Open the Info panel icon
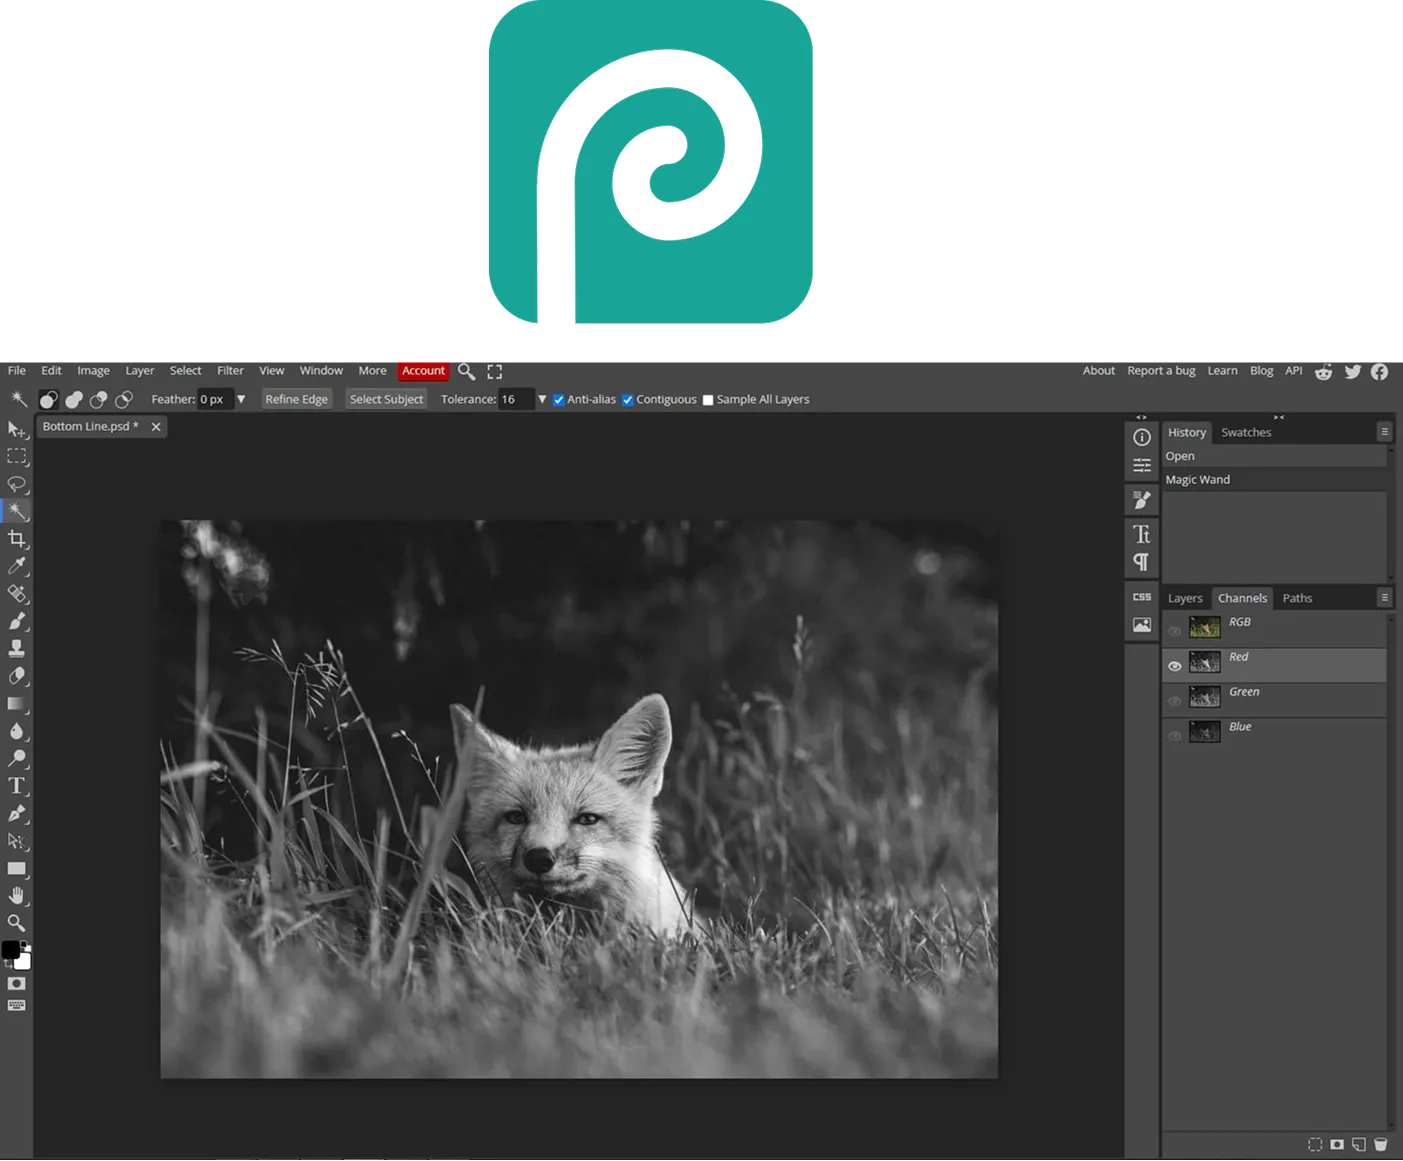 [1142, 437]
